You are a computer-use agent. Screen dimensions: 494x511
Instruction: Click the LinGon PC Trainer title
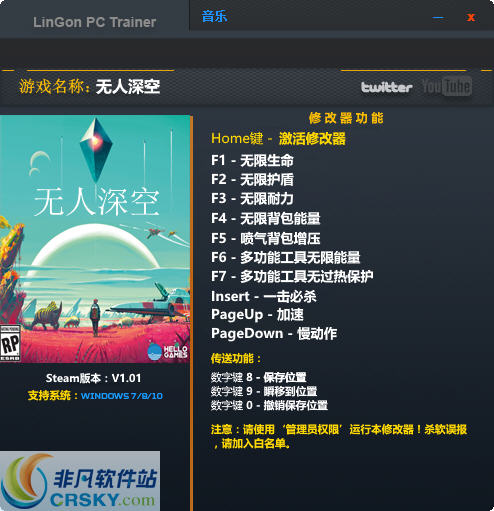click(x=94, y=22)
